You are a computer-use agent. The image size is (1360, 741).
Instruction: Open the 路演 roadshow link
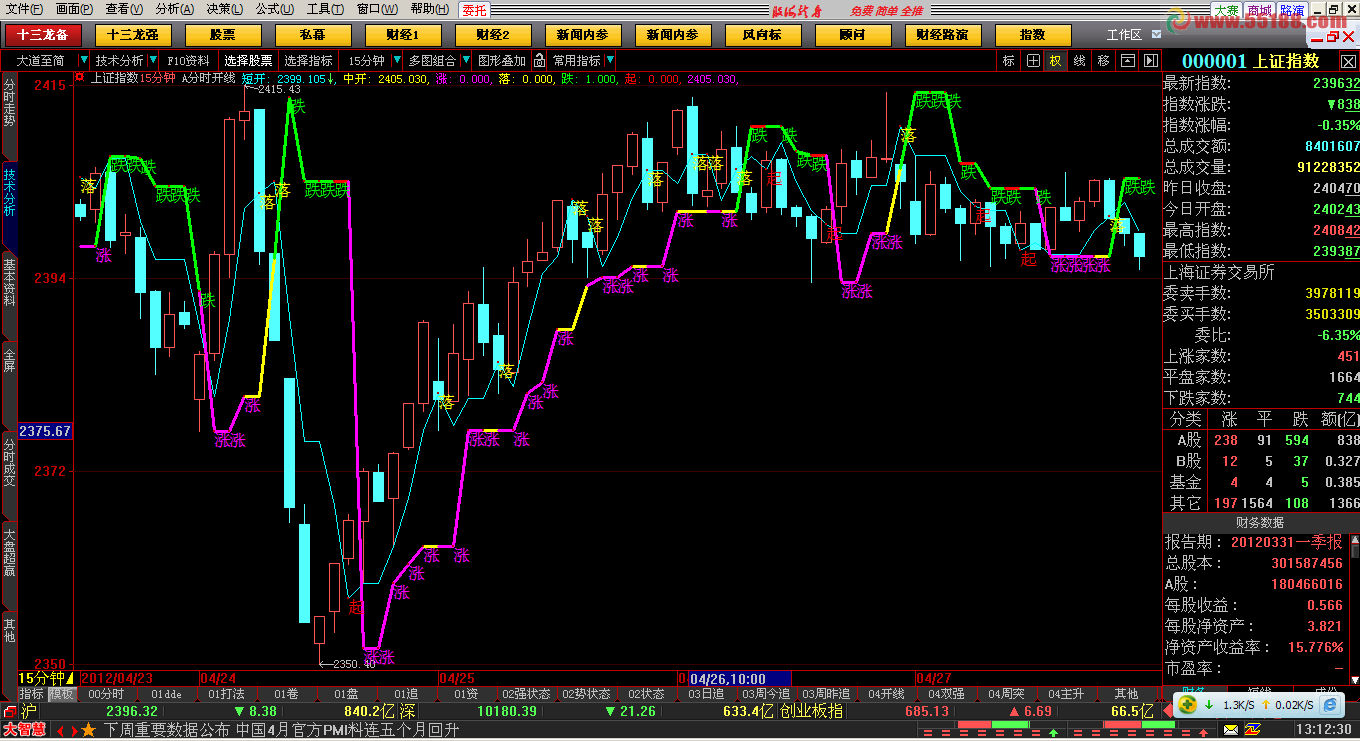tap(1292, 10)
